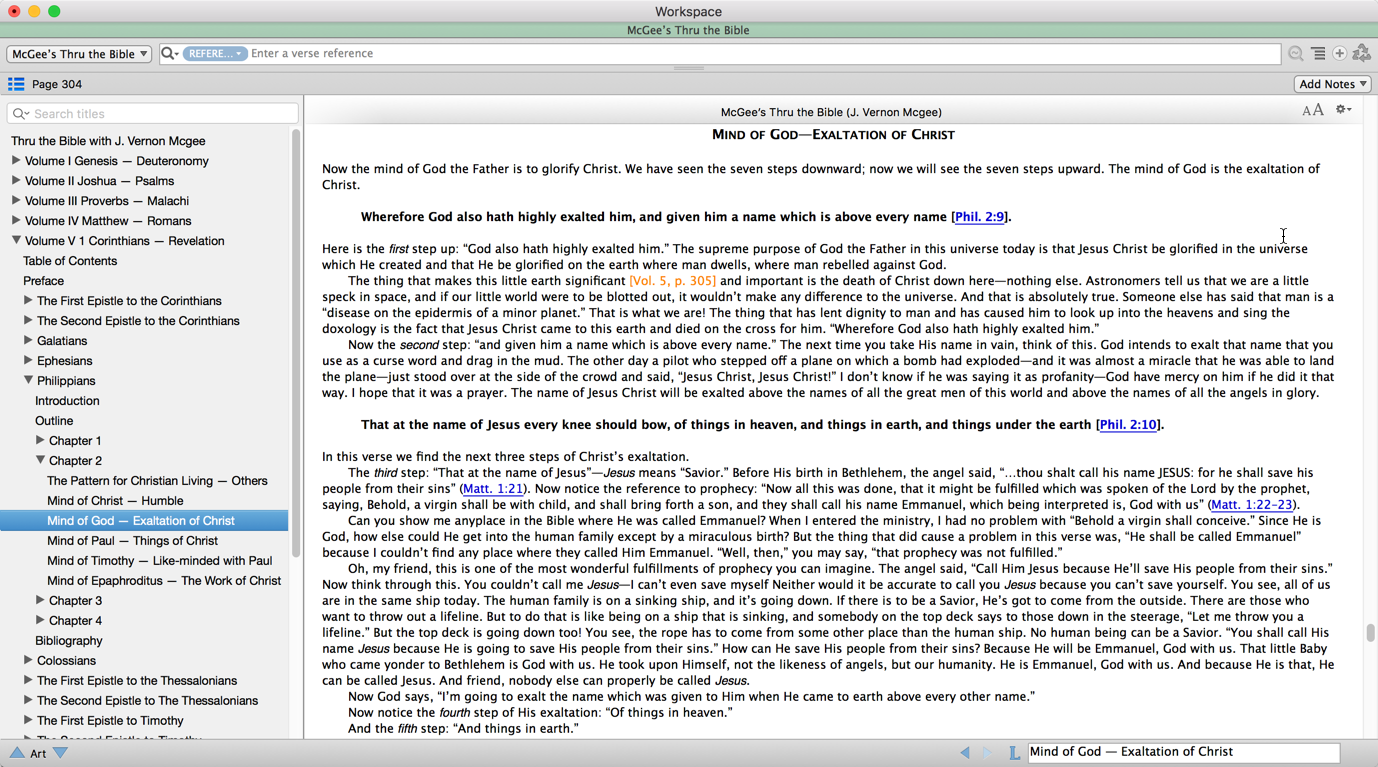Open the Phil. 2:9 verse link

(980, 217)
